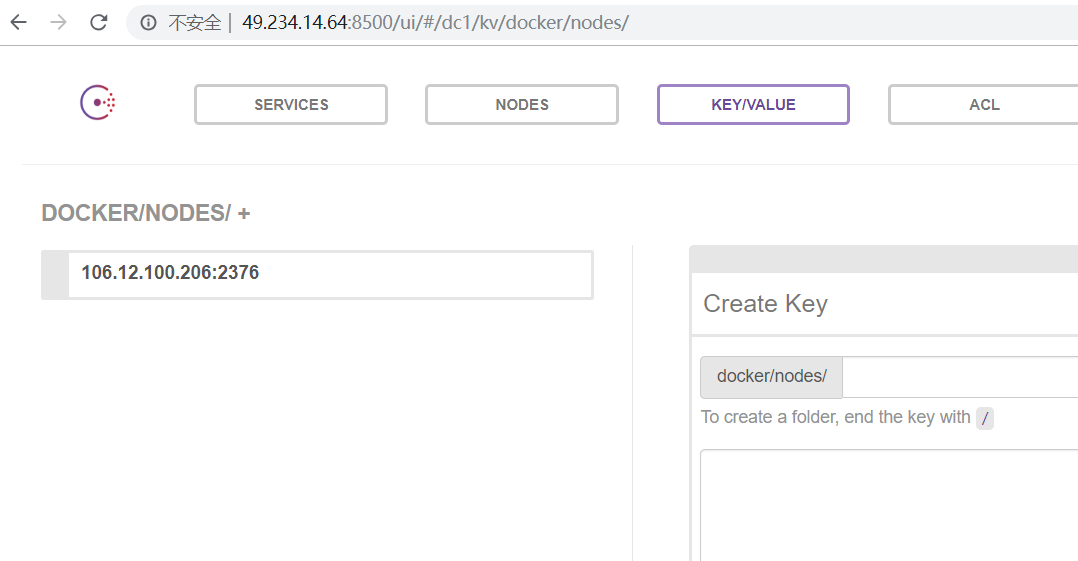Switch to the NODES top navigation tab
1078x561 pixels.
(522, 104)
